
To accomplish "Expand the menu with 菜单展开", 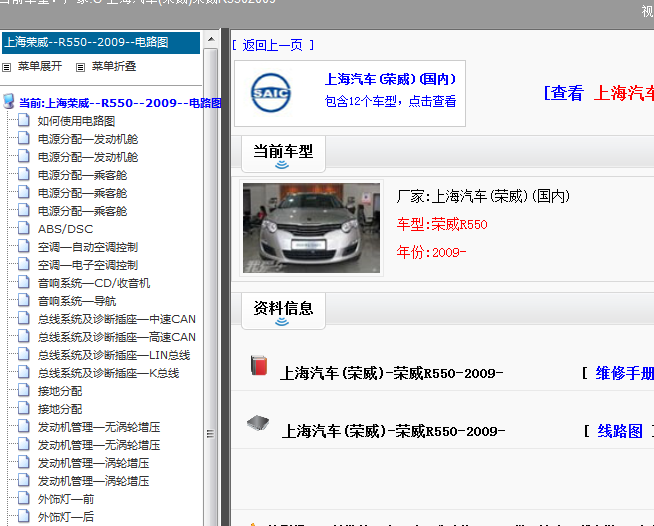I will tap(40, 66).
